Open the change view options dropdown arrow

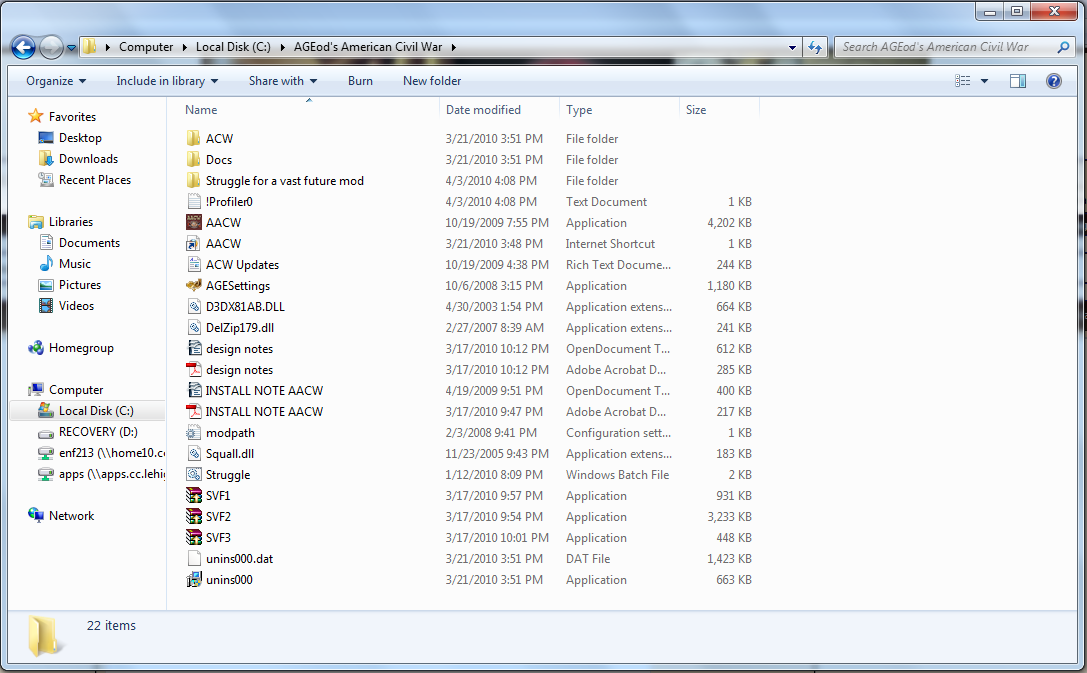click(984, 81)
